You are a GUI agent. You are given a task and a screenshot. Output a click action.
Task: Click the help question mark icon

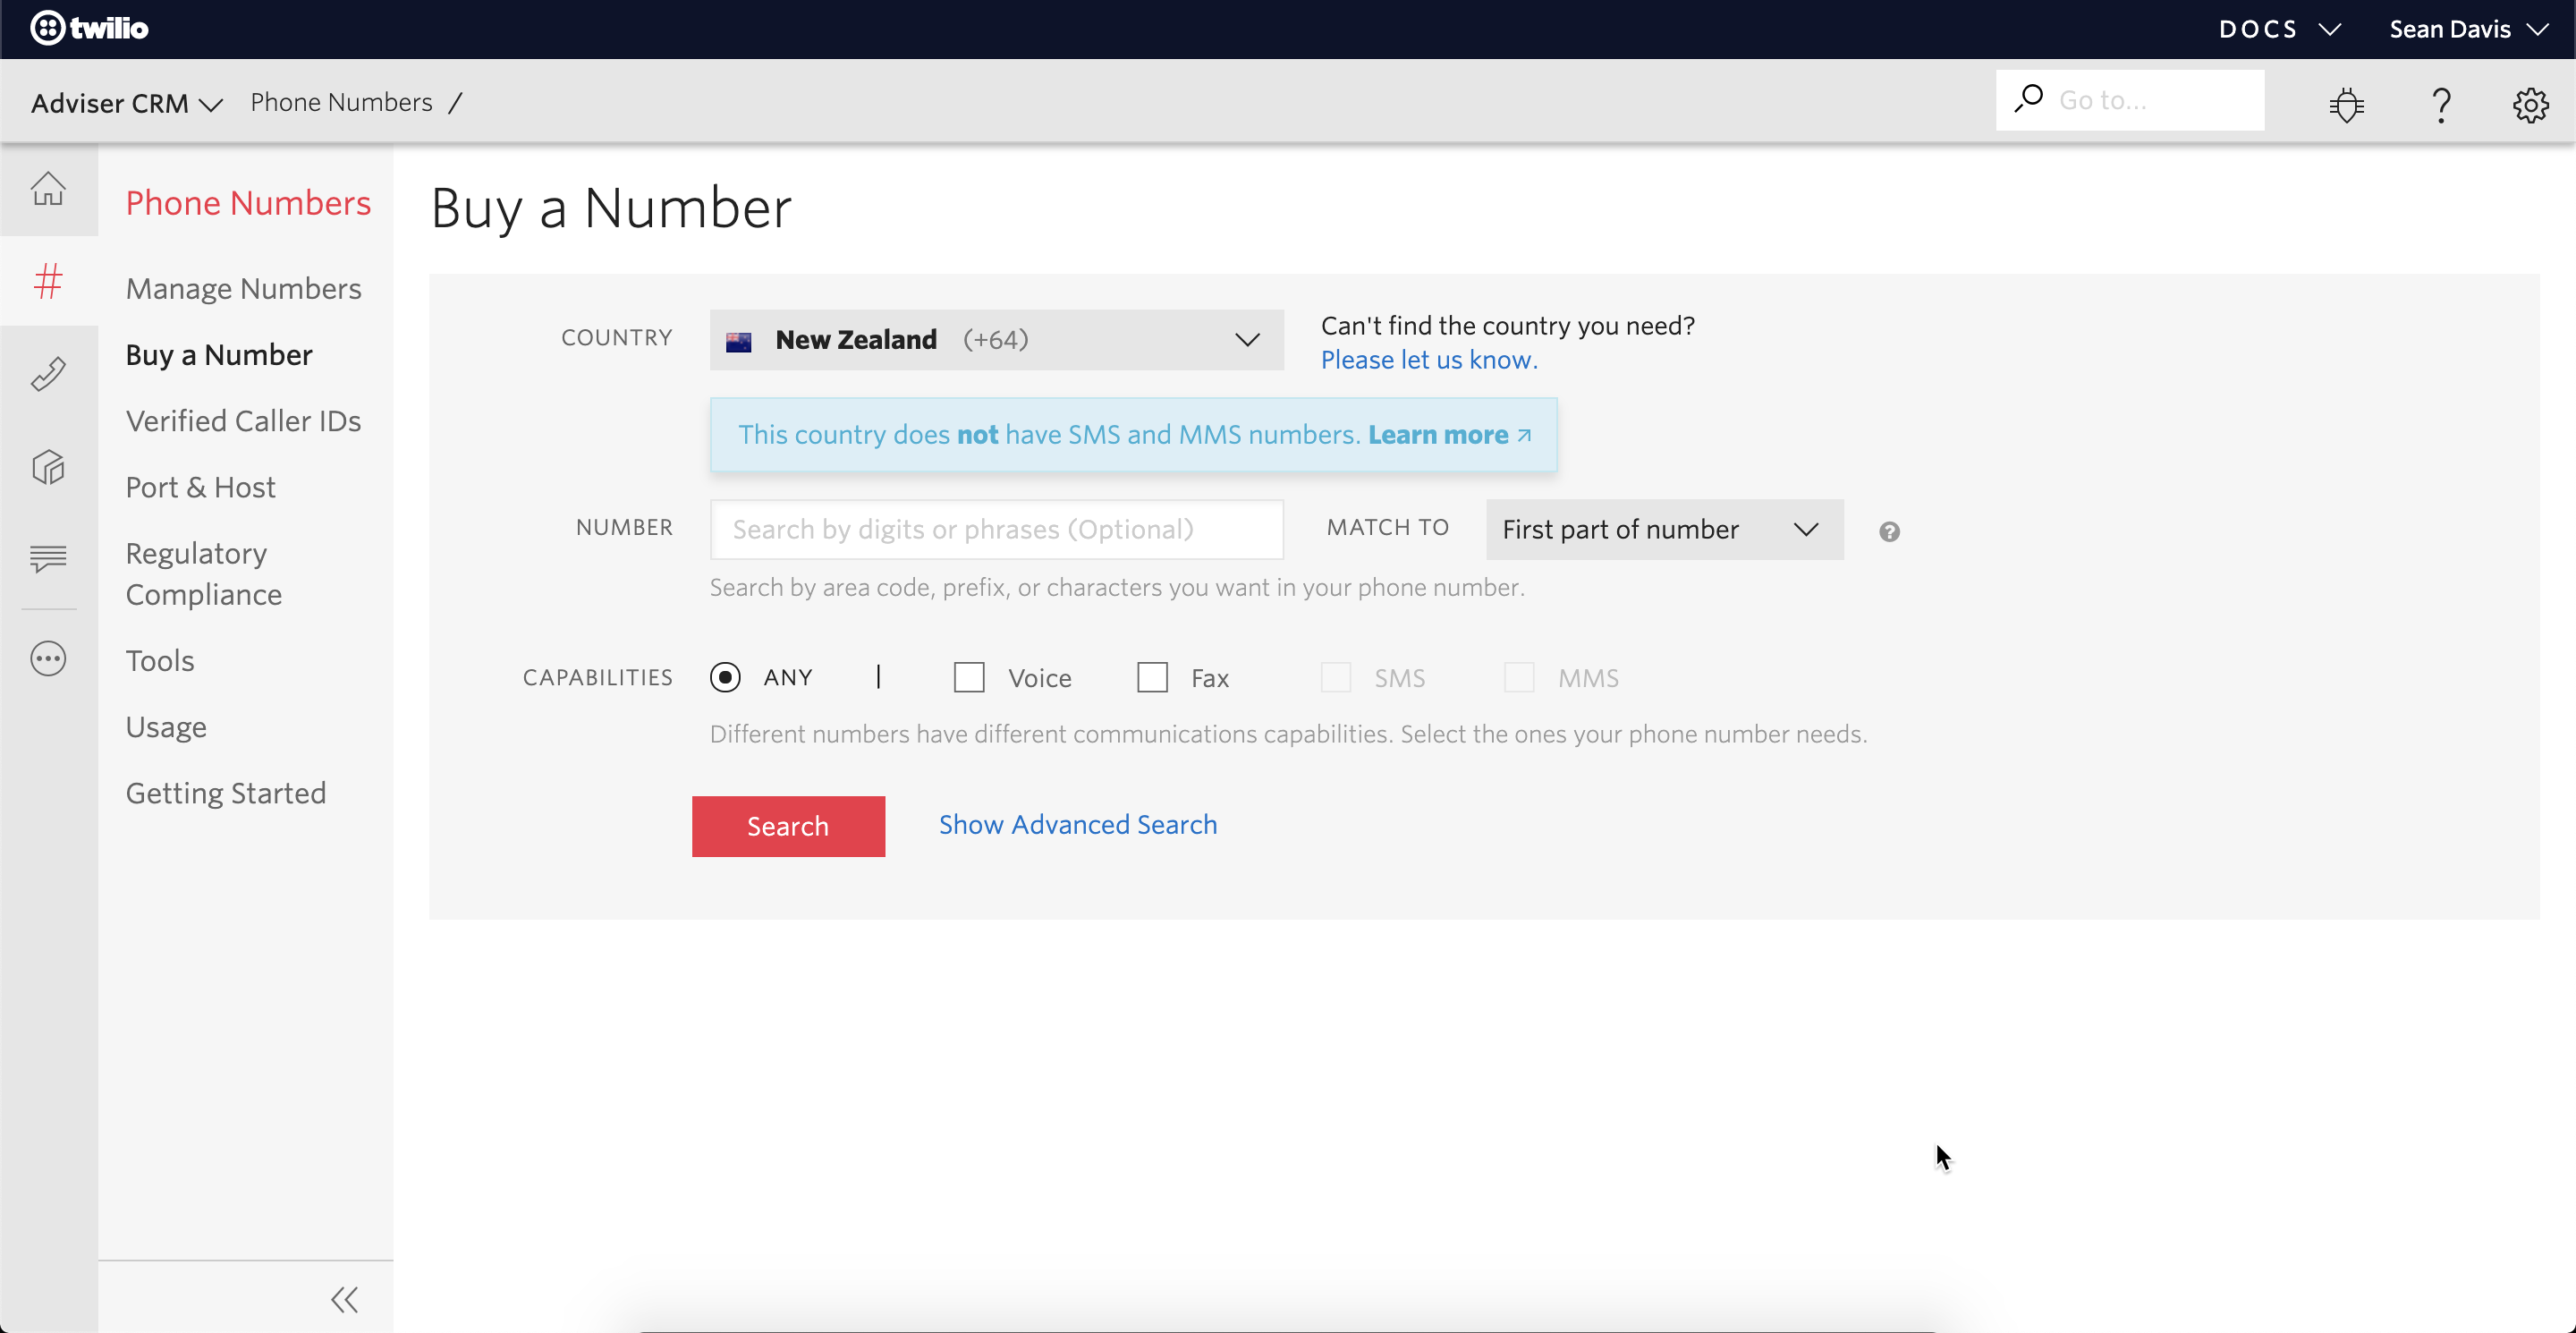point(2441,104)
